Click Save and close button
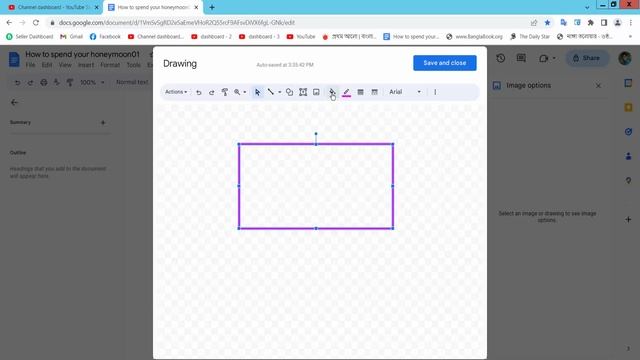640x360 pixels. 444,63
